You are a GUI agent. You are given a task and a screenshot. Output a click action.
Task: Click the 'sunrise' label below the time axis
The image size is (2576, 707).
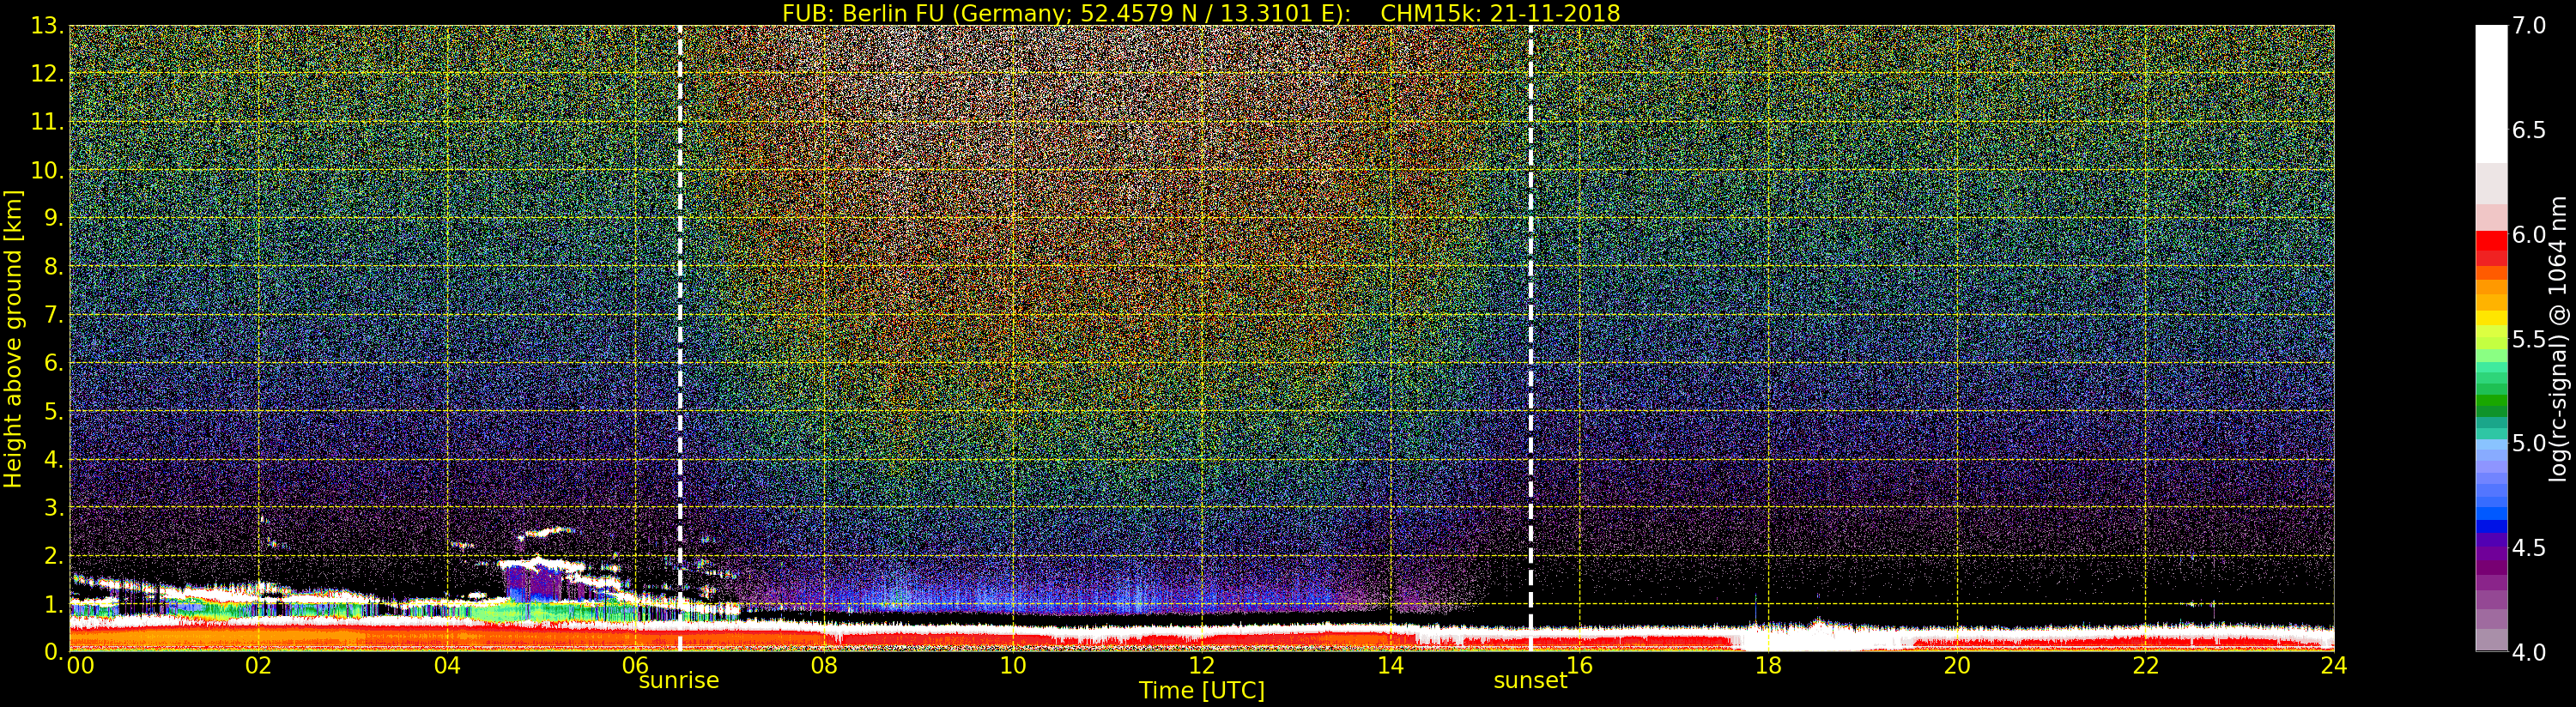(x=679, y=681)
